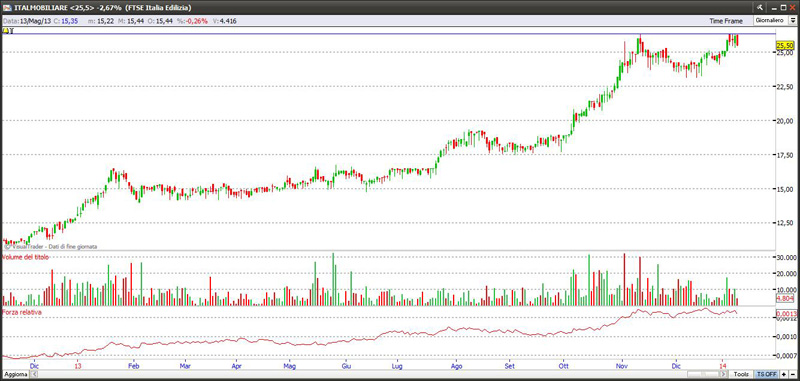The image size is (800, 381).
Task: Open the Tools button
Action: pyautogui.click(x=742, y=374)
